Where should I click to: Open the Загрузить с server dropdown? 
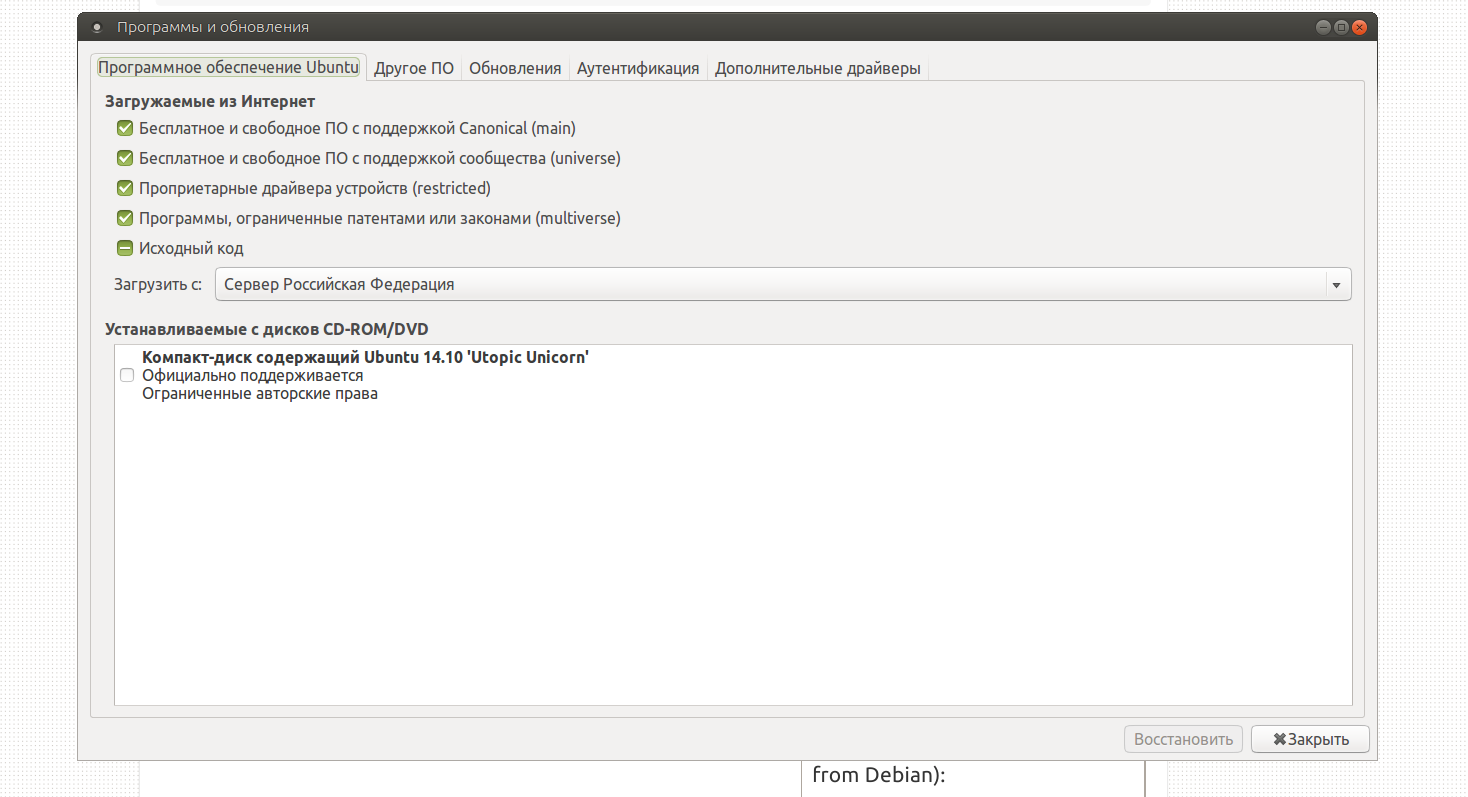coord(783,284)
